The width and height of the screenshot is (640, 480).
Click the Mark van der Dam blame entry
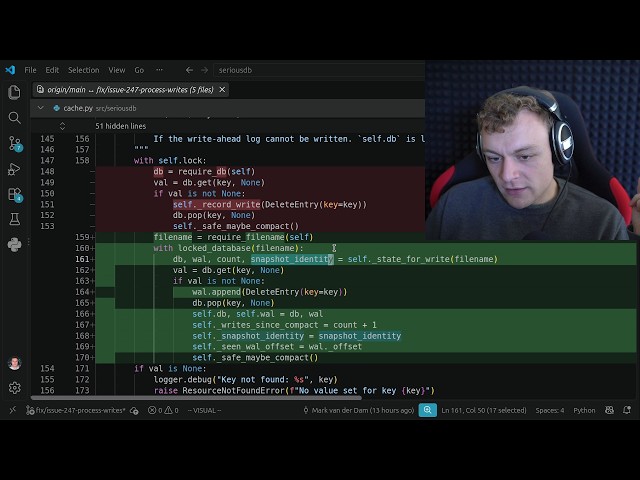(x=359, y=410)
